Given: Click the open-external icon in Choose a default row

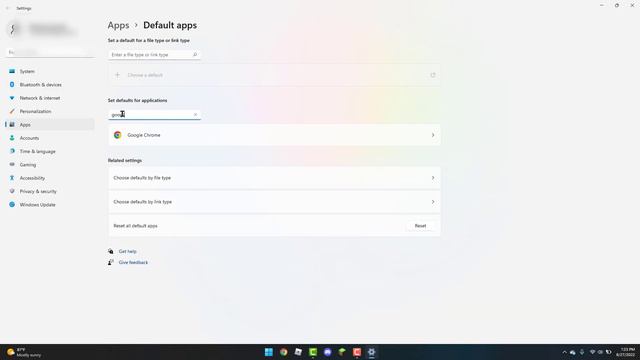Looking at the screenshot, I should (433, 75).
